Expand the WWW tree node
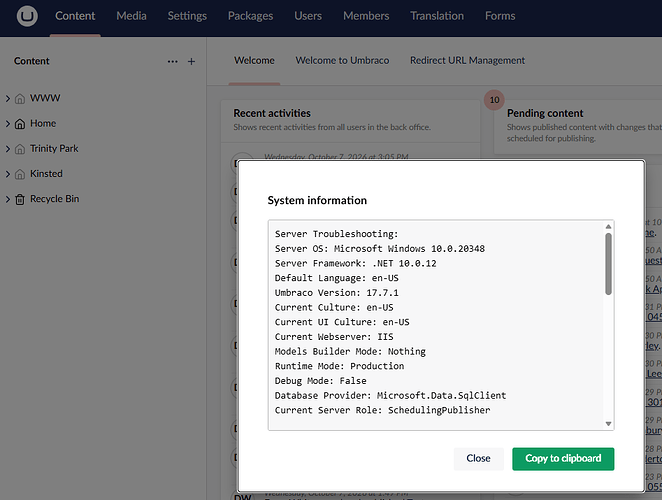Image resolution: width=662 pixels, height=500 pixels. point(8,98)
